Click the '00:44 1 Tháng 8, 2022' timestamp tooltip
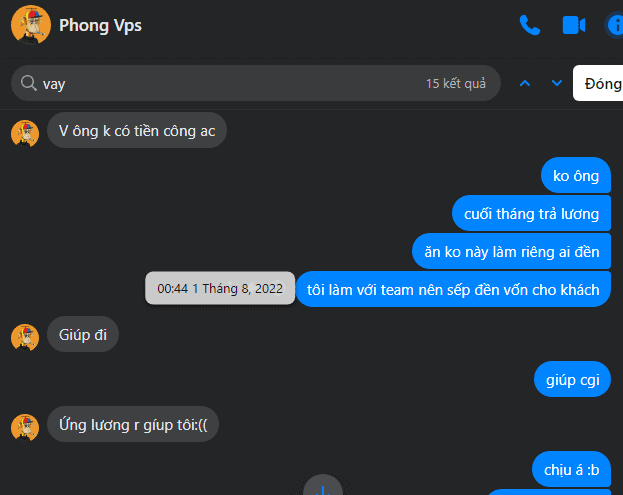 click(220, 288)
